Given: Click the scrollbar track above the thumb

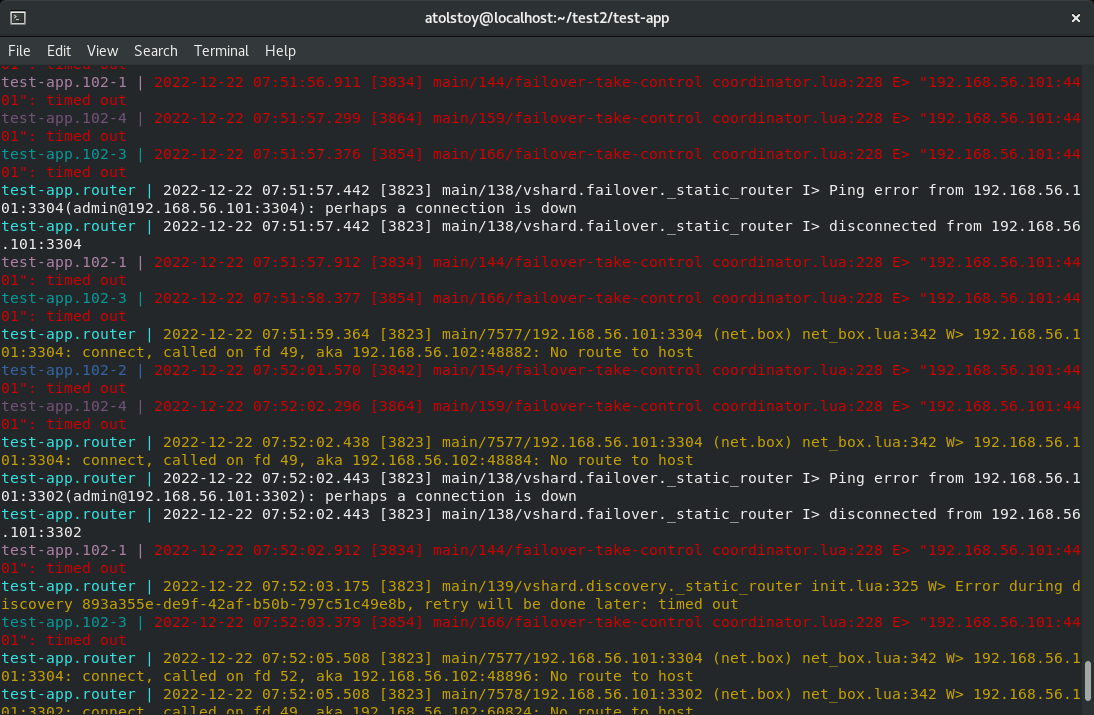Looking at the screenshot, I should (x=1088, y=363).
